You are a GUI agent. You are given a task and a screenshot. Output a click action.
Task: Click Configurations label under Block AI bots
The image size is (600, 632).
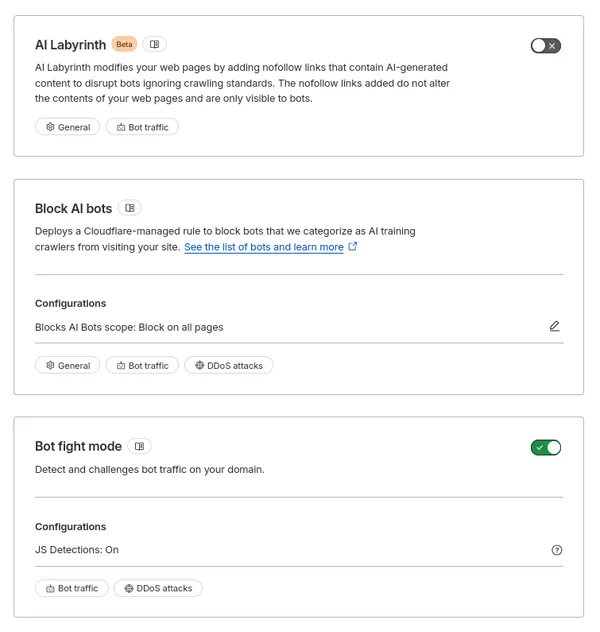point(71,304)
